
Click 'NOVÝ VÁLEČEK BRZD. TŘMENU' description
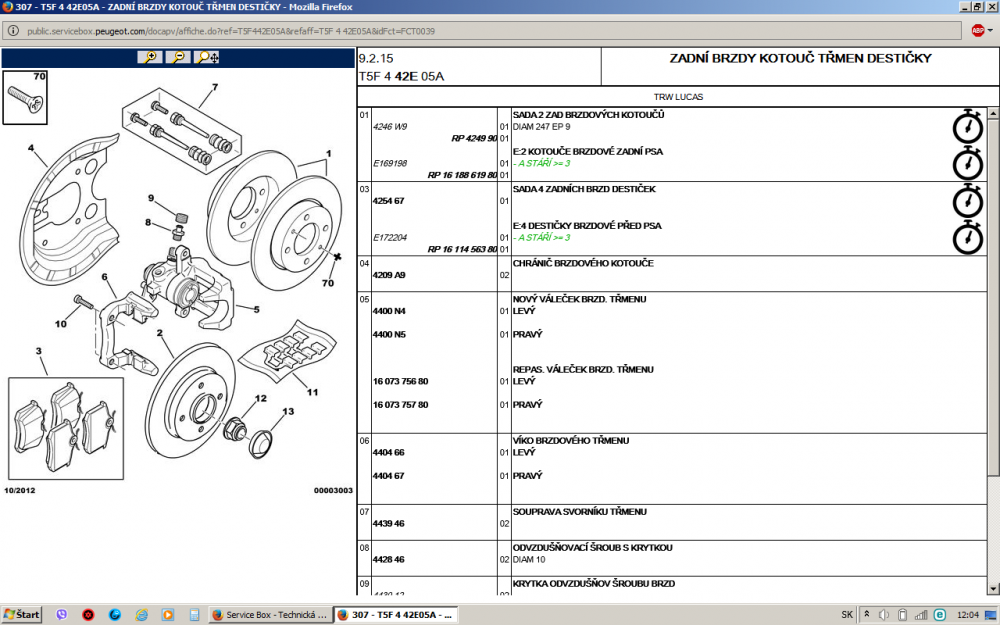[x=579, y=298]
